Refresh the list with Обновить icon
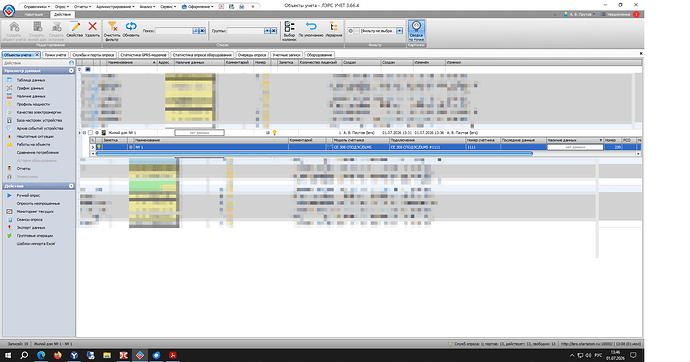 click(131, 29)
